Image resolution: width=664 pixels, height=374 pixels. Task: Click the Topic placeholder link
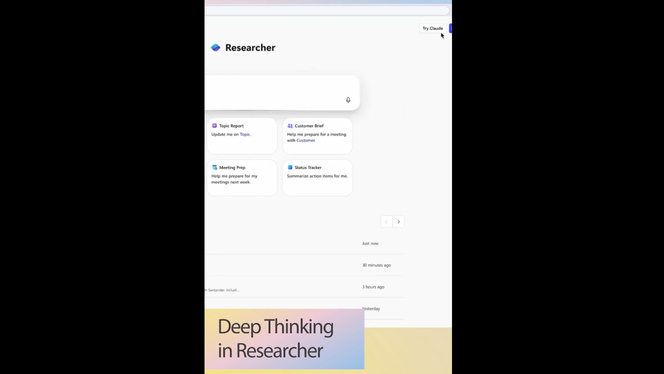tap(245, 134)
